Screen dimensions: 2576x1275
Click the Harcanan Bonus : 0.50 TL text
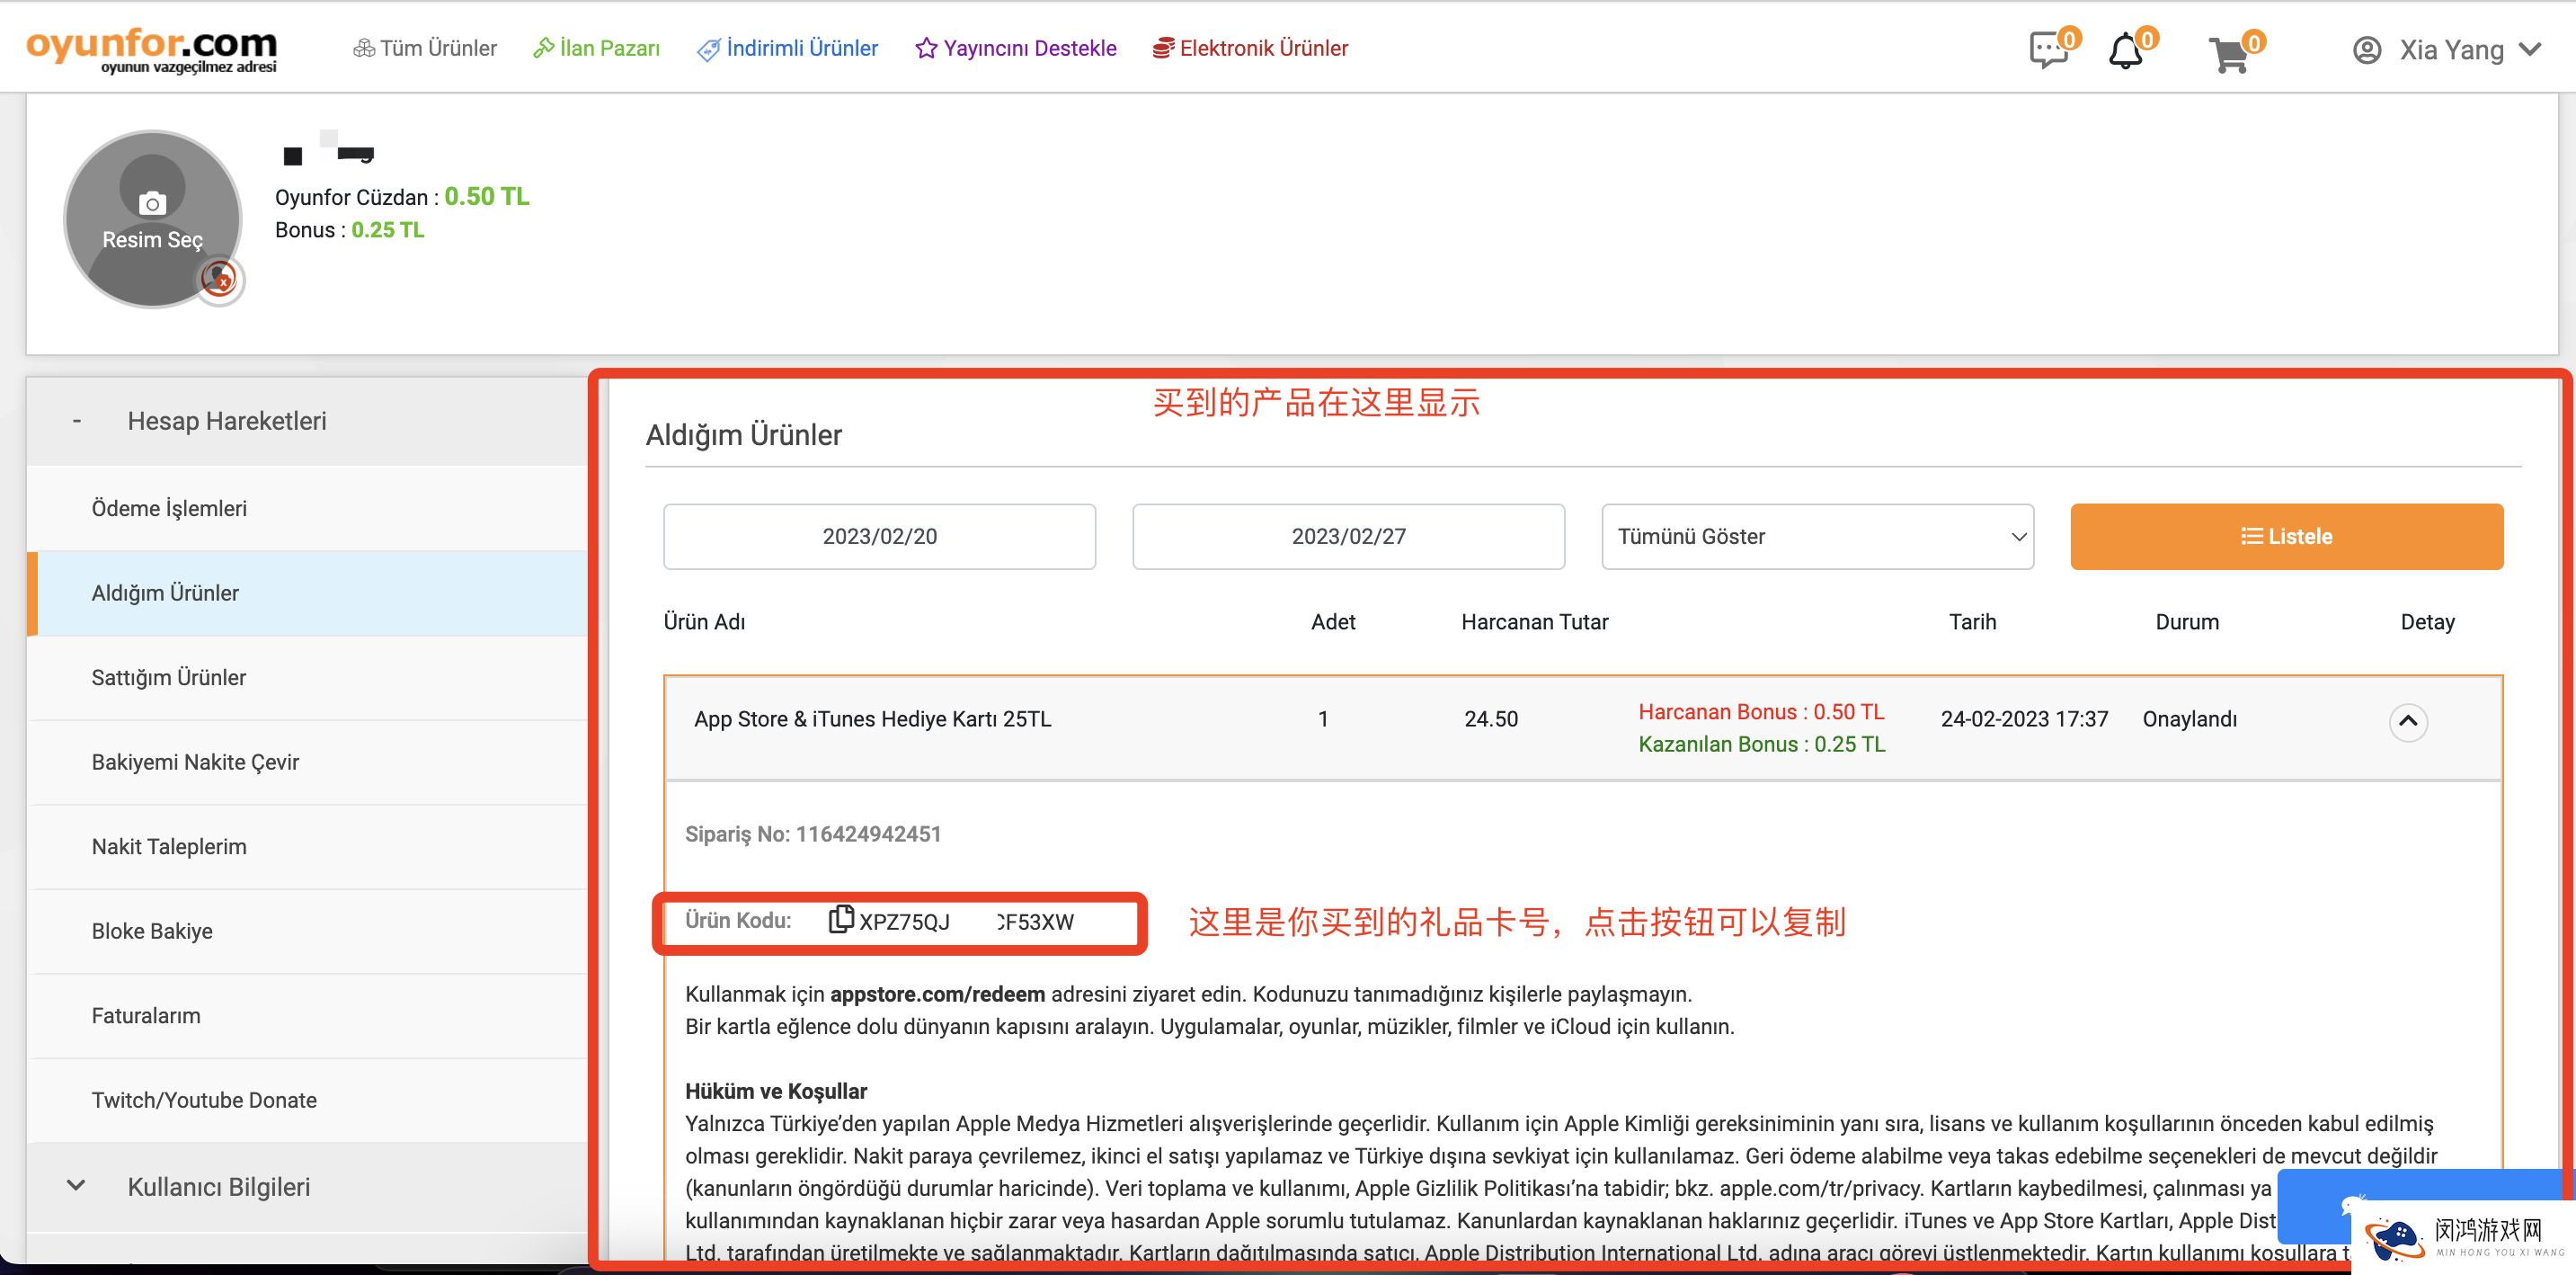[1761, 712]
